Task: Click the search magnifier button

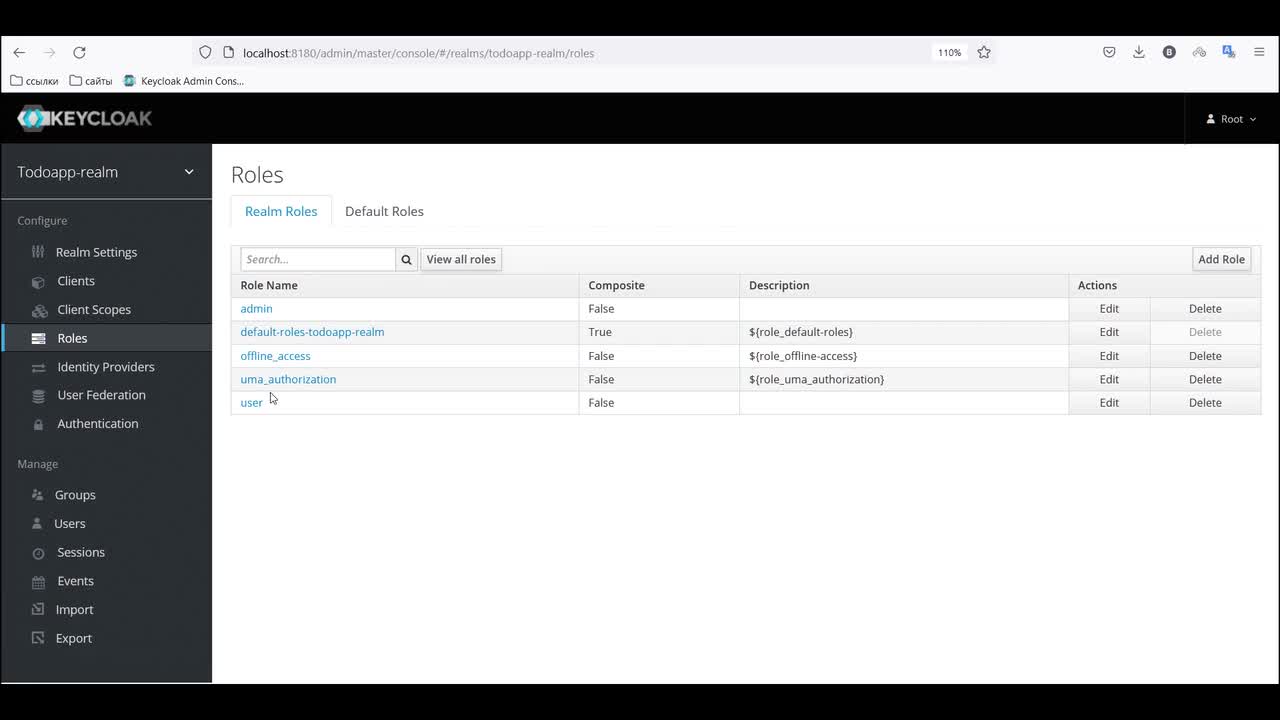Action: pos(407,259)
